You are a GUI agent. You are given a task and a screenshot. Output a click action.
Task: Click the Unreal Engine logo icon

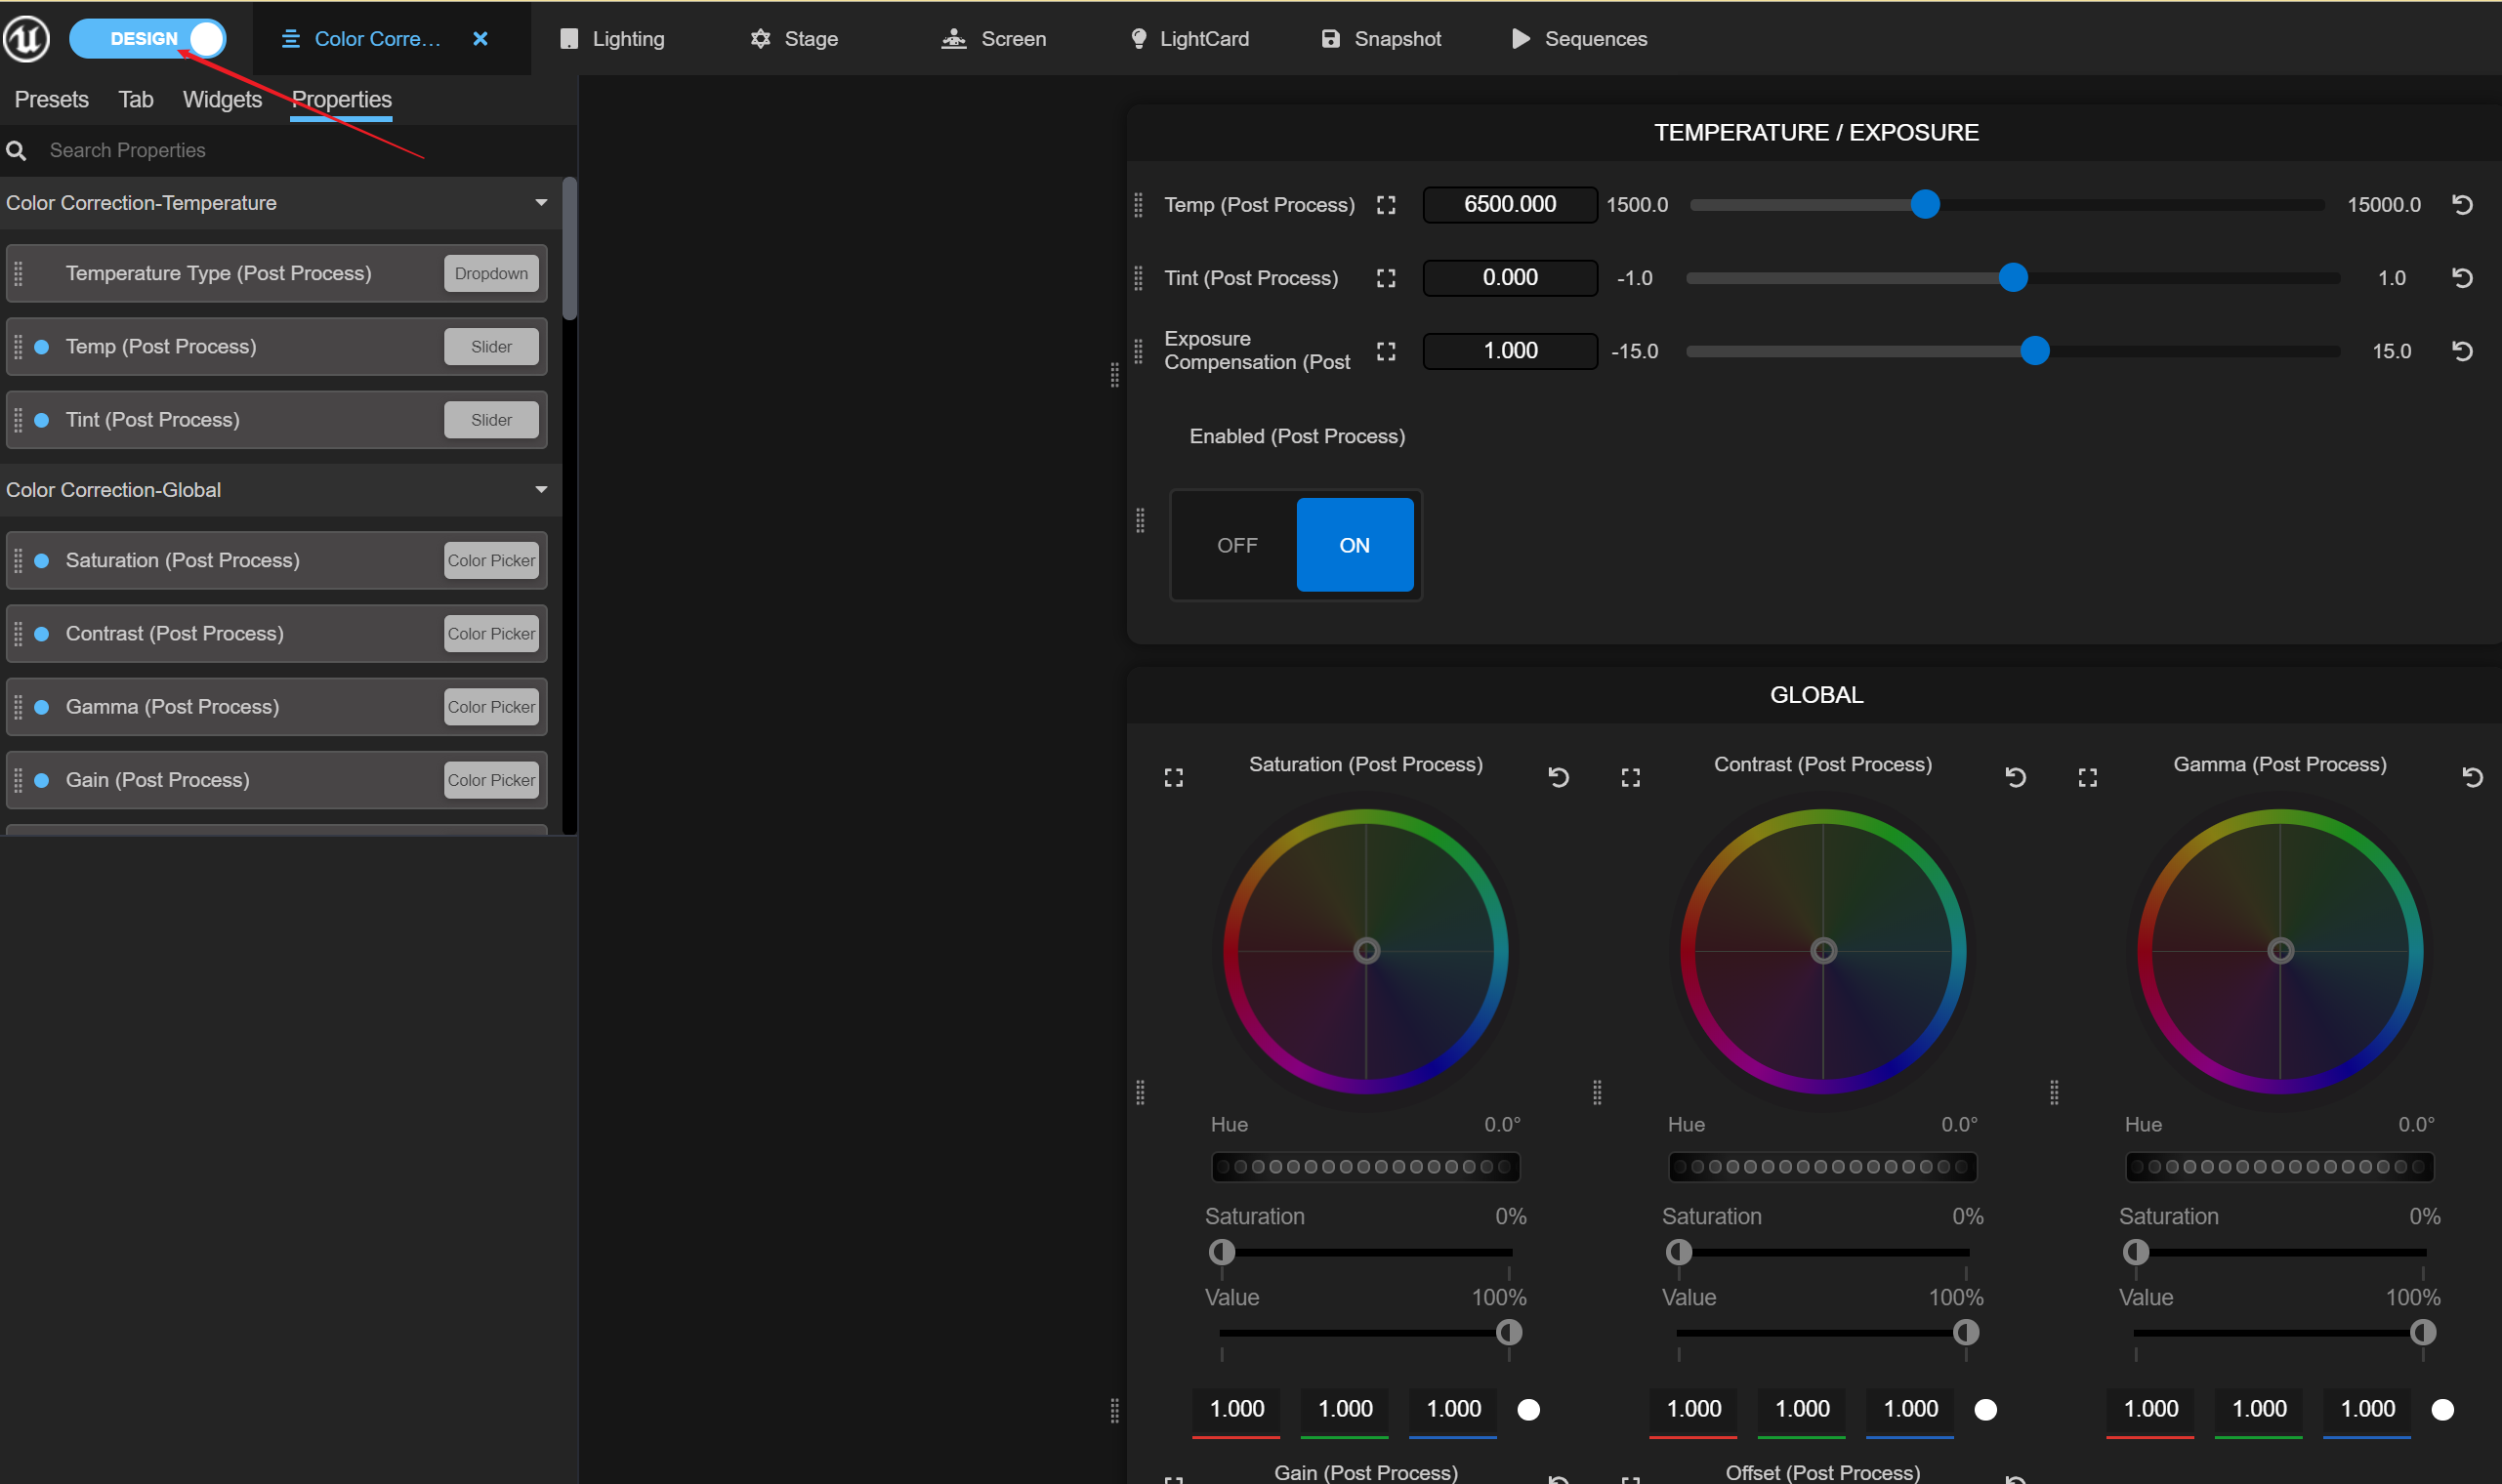(27, 39)
